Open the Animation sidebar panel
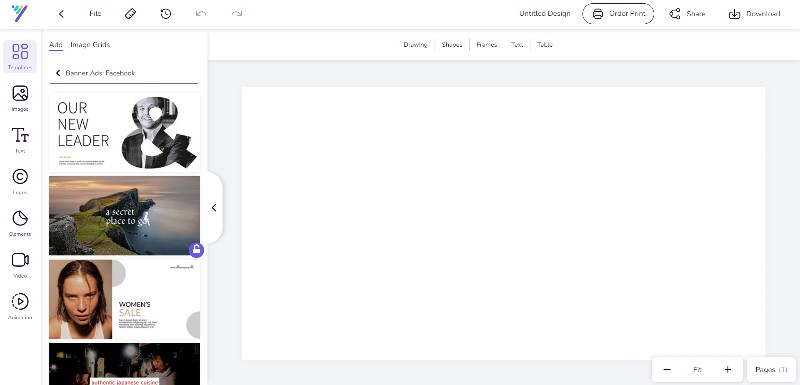Screen dimensions: 800x385 point(20,306)
